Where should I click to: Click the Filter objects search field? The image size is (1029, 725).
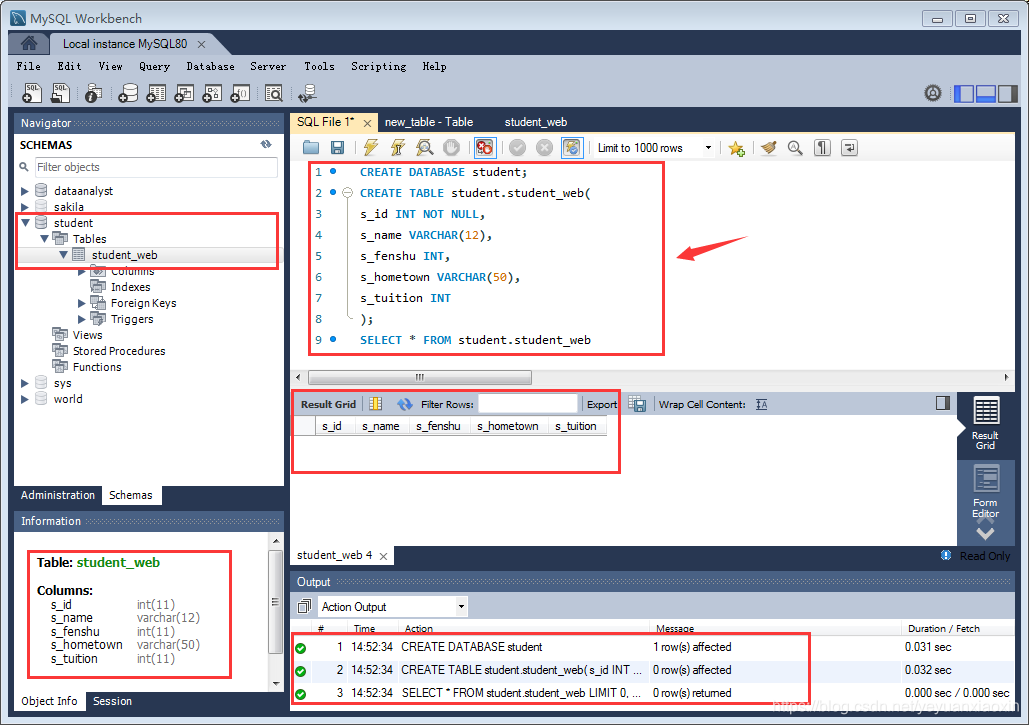pos(156,167)
